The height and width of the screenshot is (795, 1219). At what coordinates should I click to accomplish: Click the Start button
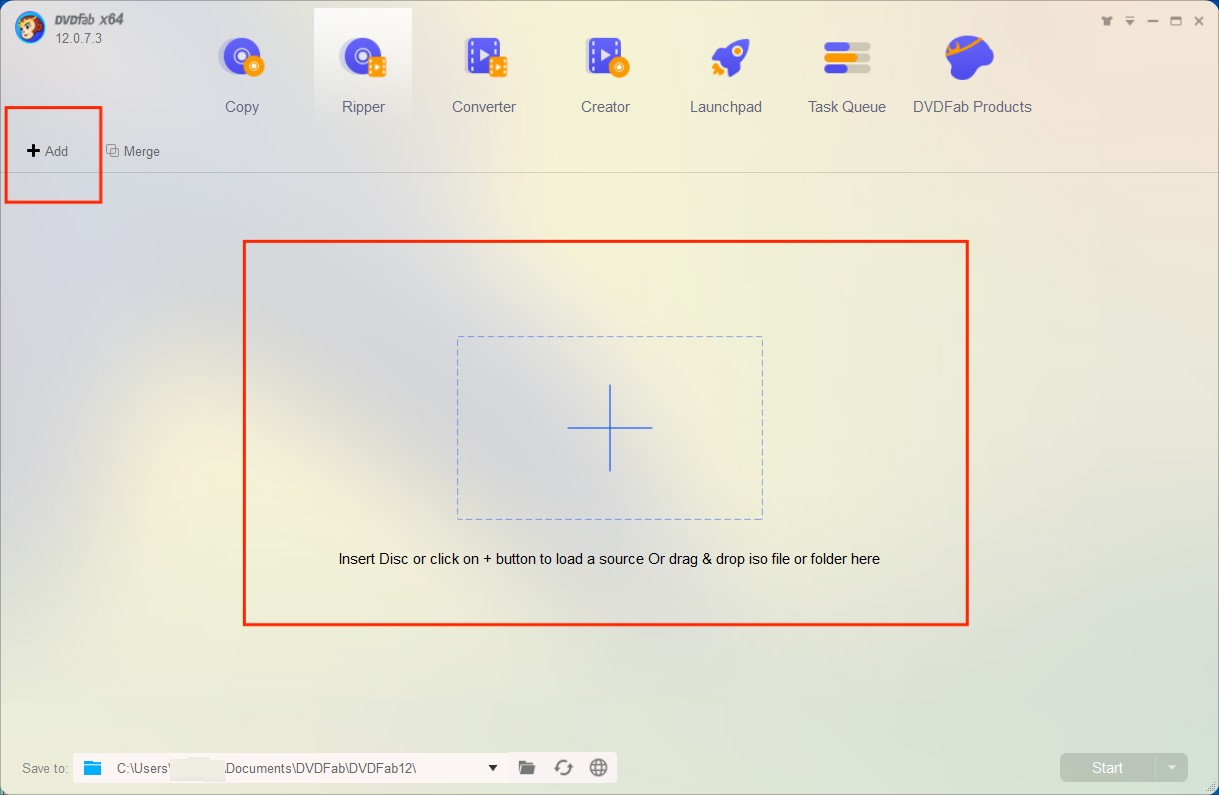pos(1107,768)
